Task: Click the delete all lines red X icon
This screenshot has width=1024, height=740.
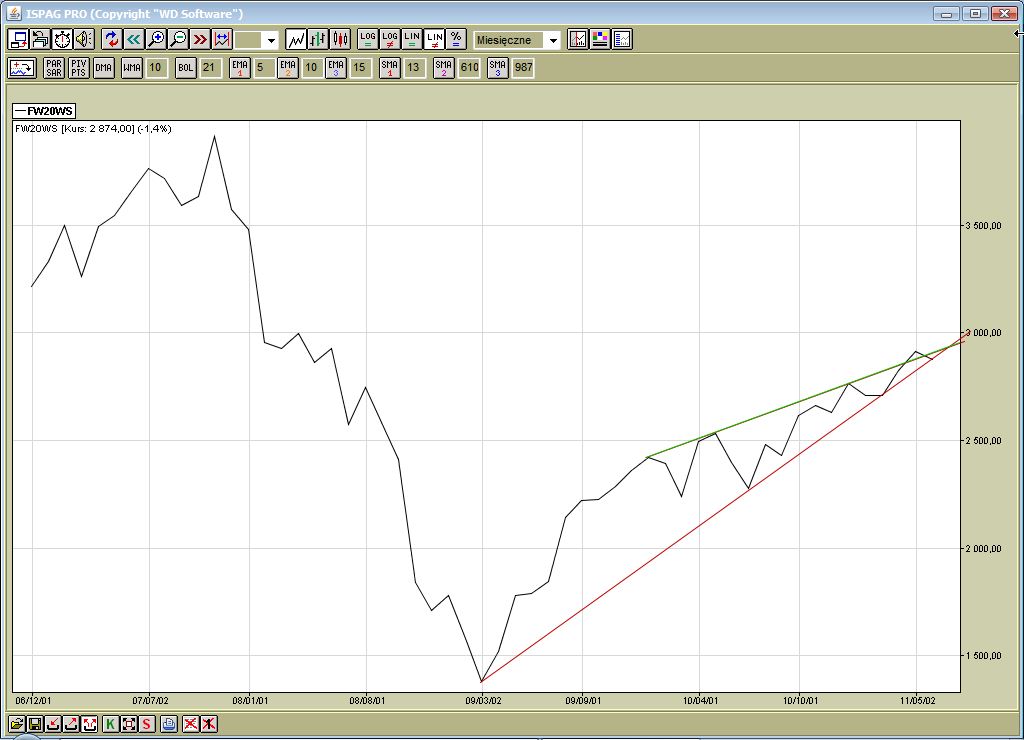Action: [190, 724]
